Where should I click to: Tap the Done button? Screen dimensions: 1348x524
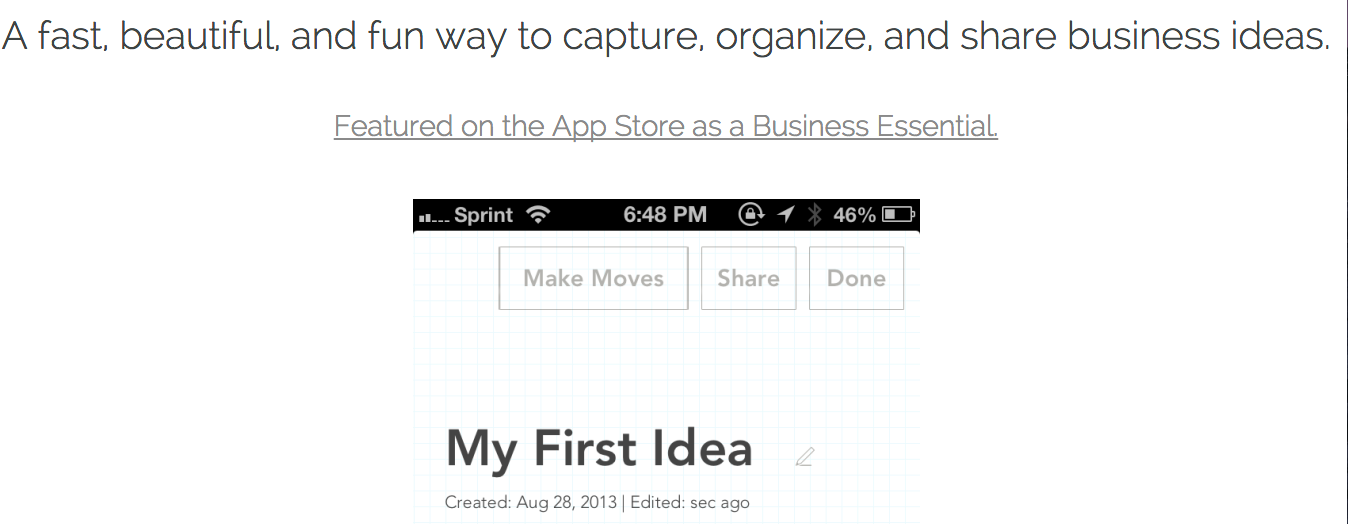(856, 278)
